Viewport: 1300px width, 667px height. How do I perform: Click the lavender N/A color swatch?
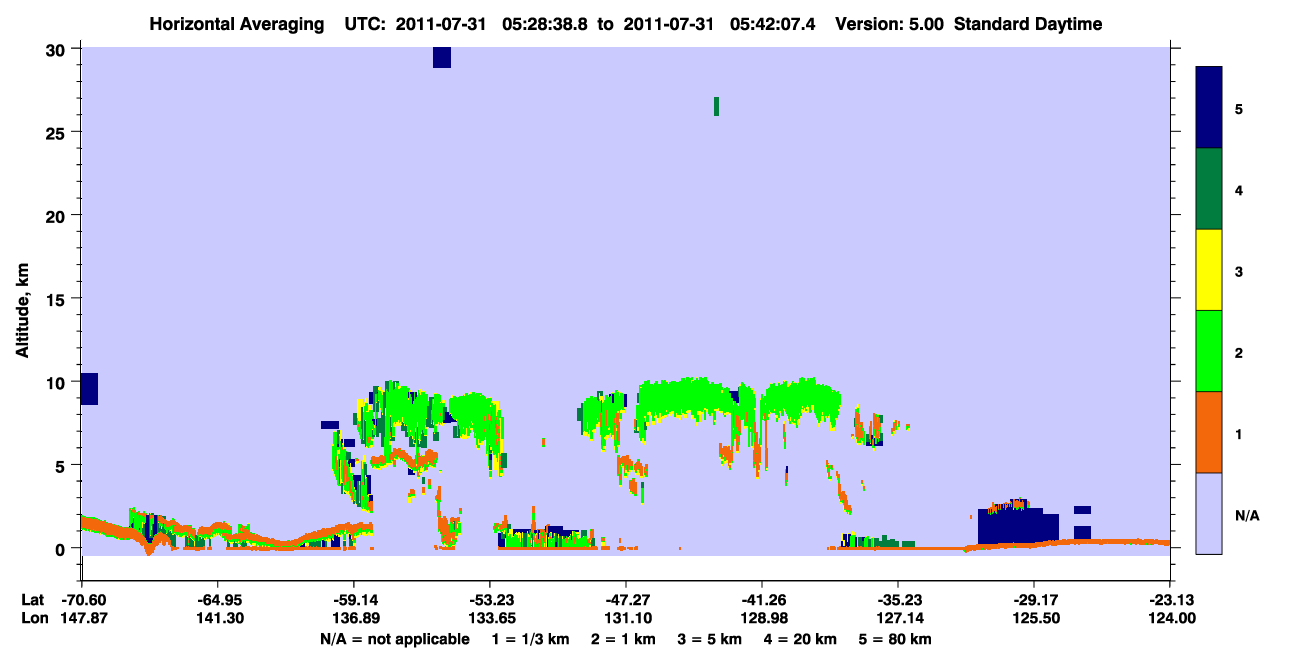tap(1209, 513)
